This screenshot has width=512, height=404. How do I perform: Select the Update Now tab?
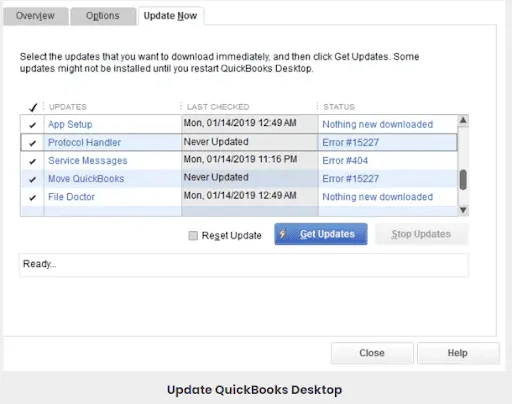(x=170, y=16)
